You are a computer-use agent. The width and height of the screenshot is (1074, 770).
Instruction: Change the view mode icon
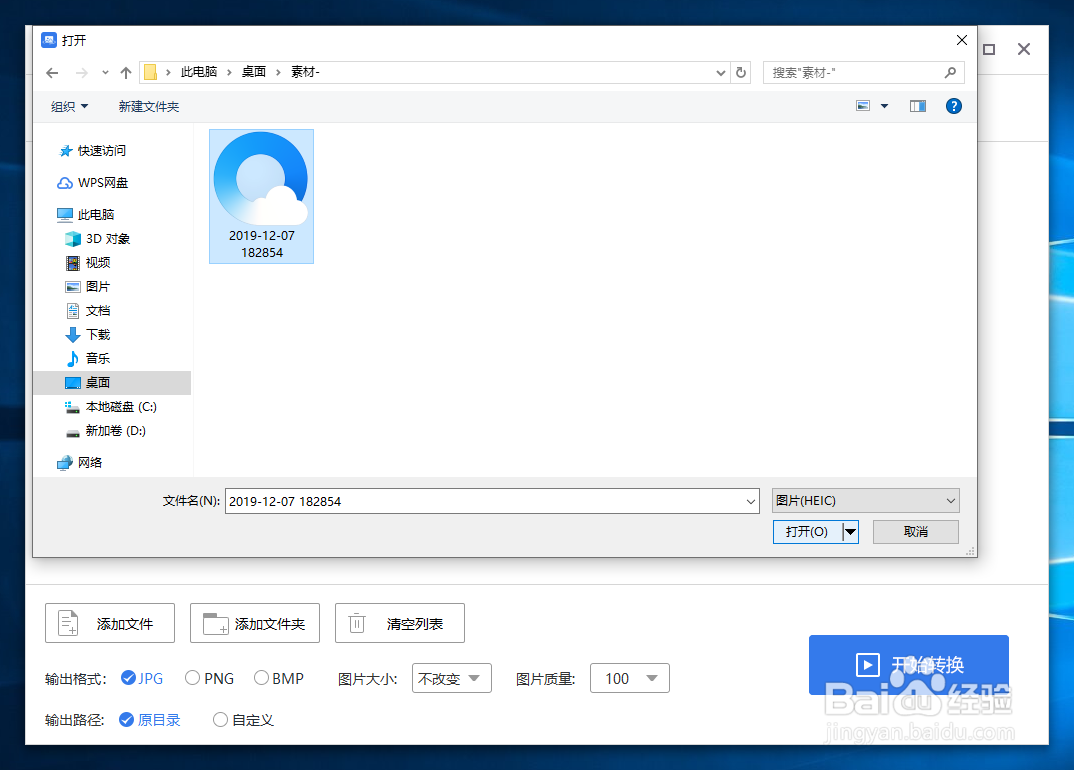(x=862, y=105)
